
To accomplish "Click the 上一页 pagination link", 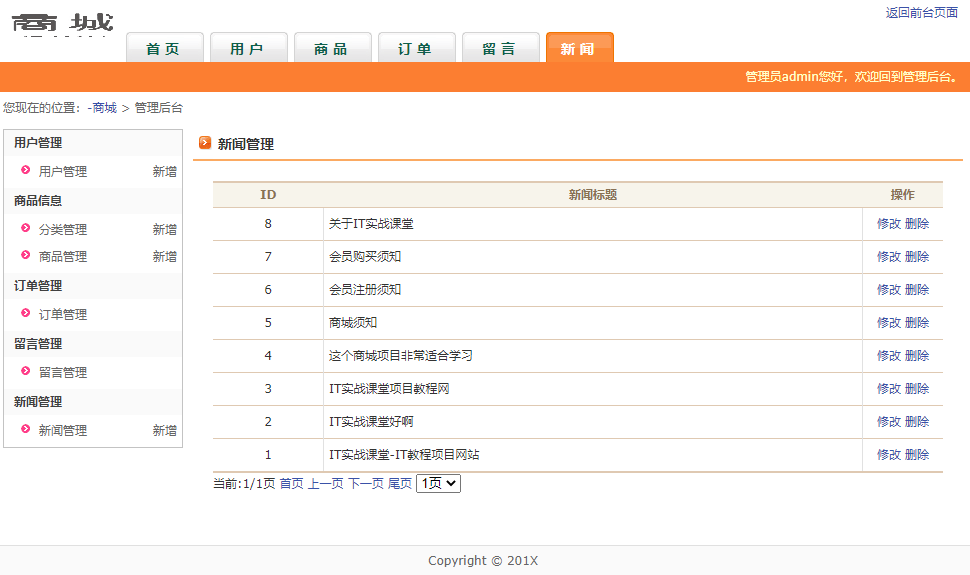I will click(x=325, y=483).
